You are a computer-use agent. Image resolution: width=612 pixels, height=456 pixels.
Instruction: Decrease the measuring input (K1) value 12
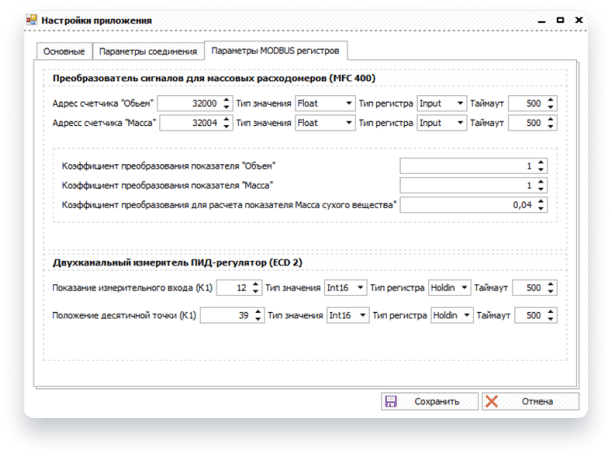(x=256, y=291)
